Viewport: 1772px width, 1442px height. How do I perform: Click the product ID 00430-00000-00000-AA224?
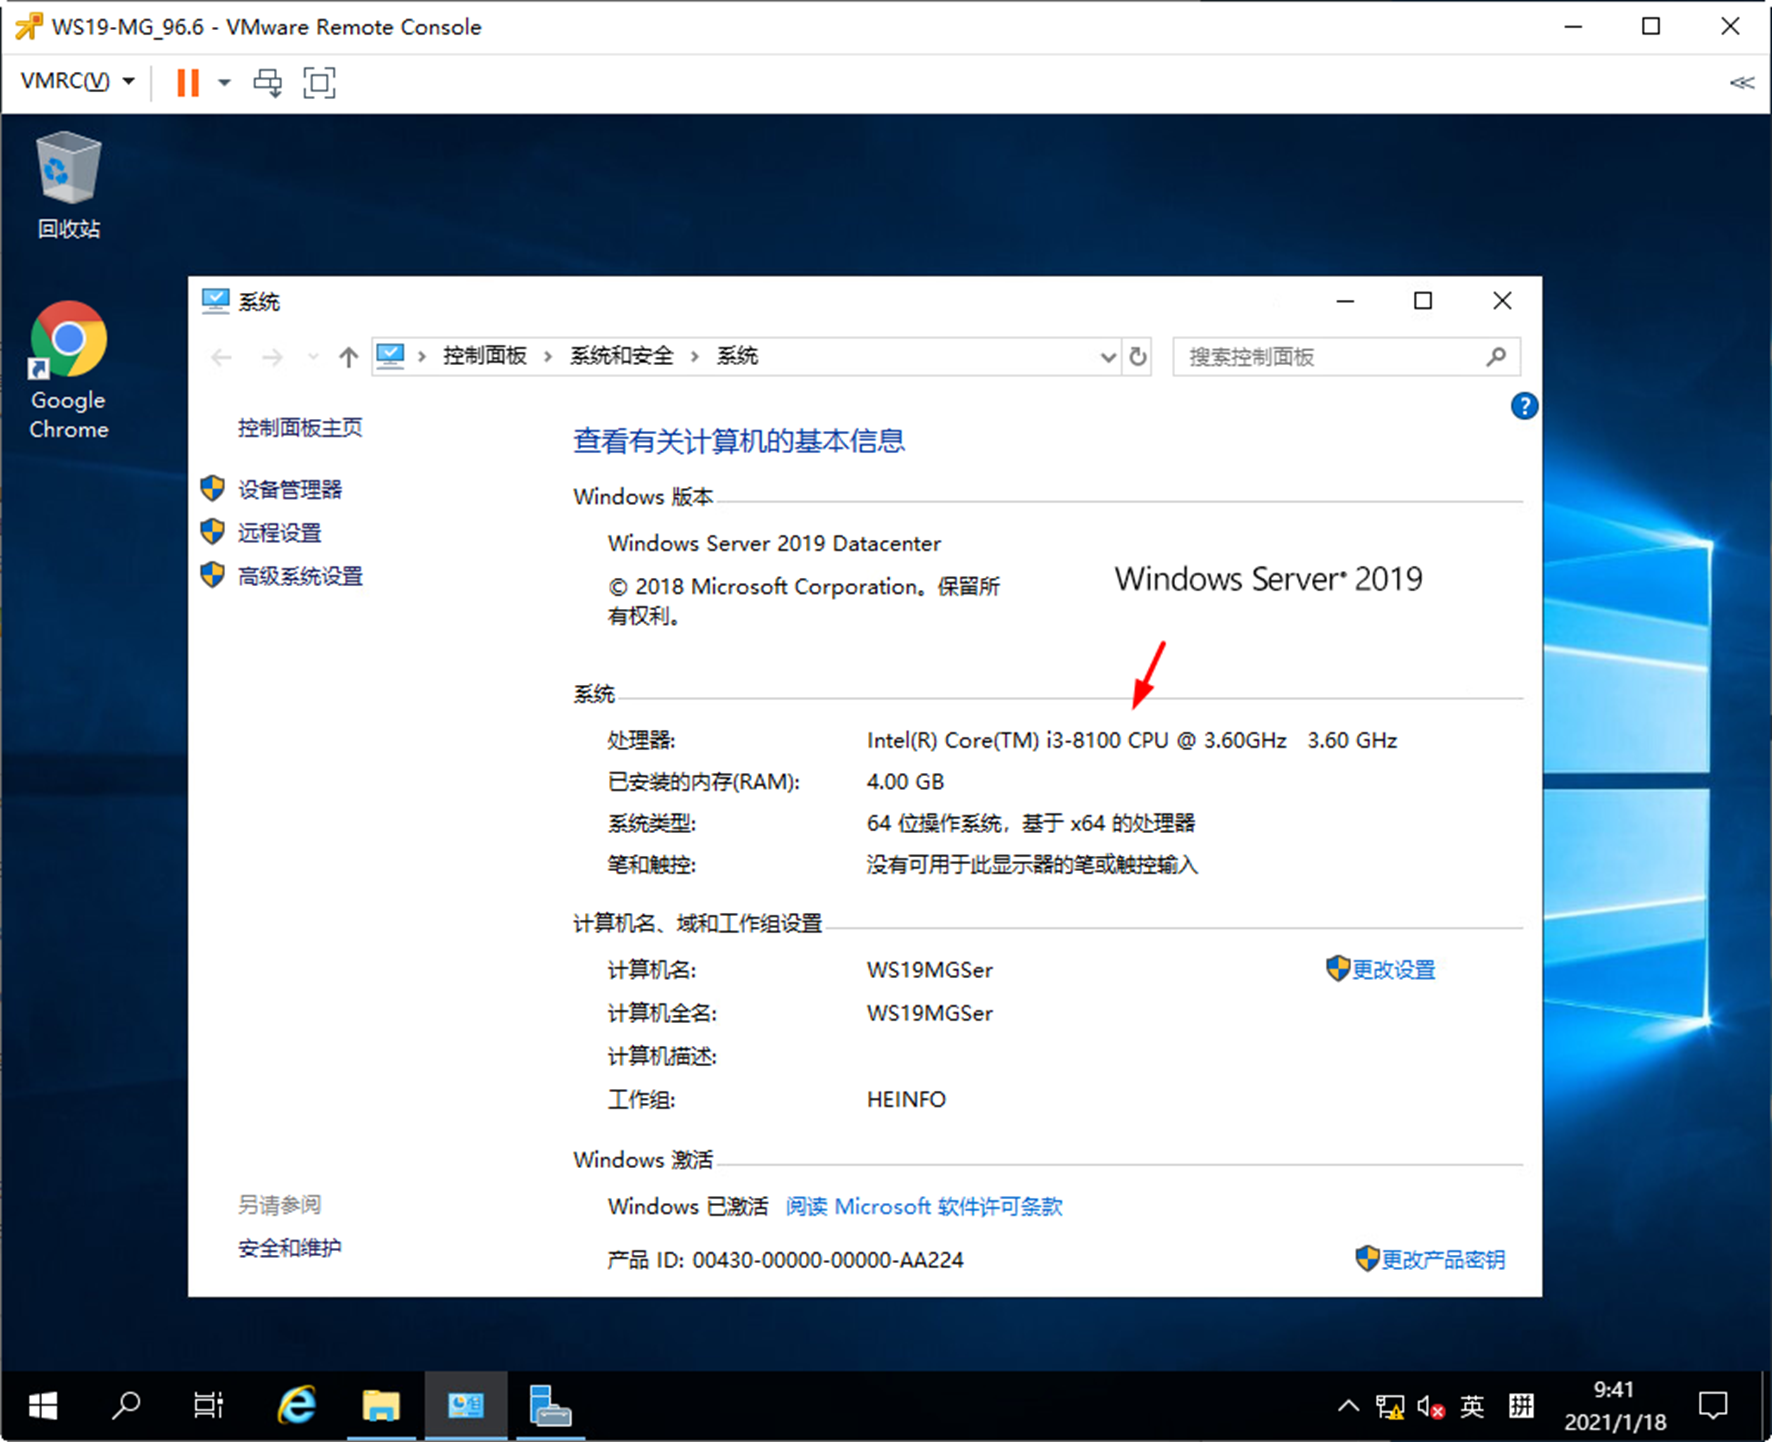(x=828, y=1259)
